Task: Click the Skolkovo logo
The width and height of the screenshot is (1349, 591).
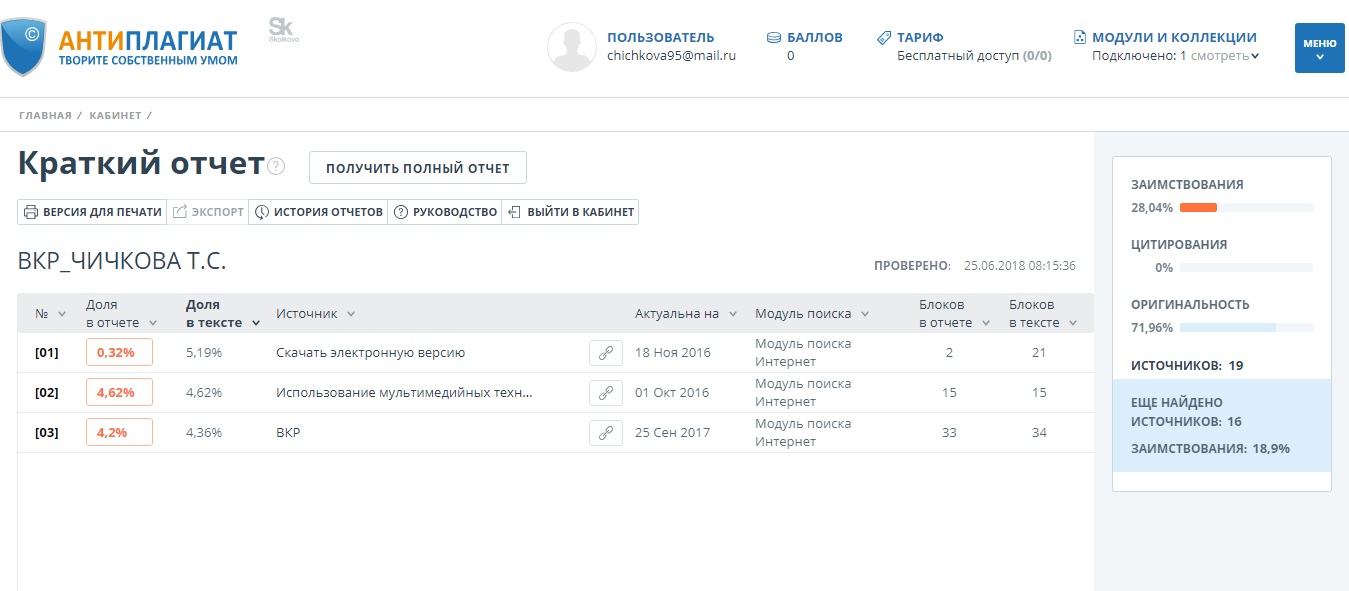Action: click(283, 30)
